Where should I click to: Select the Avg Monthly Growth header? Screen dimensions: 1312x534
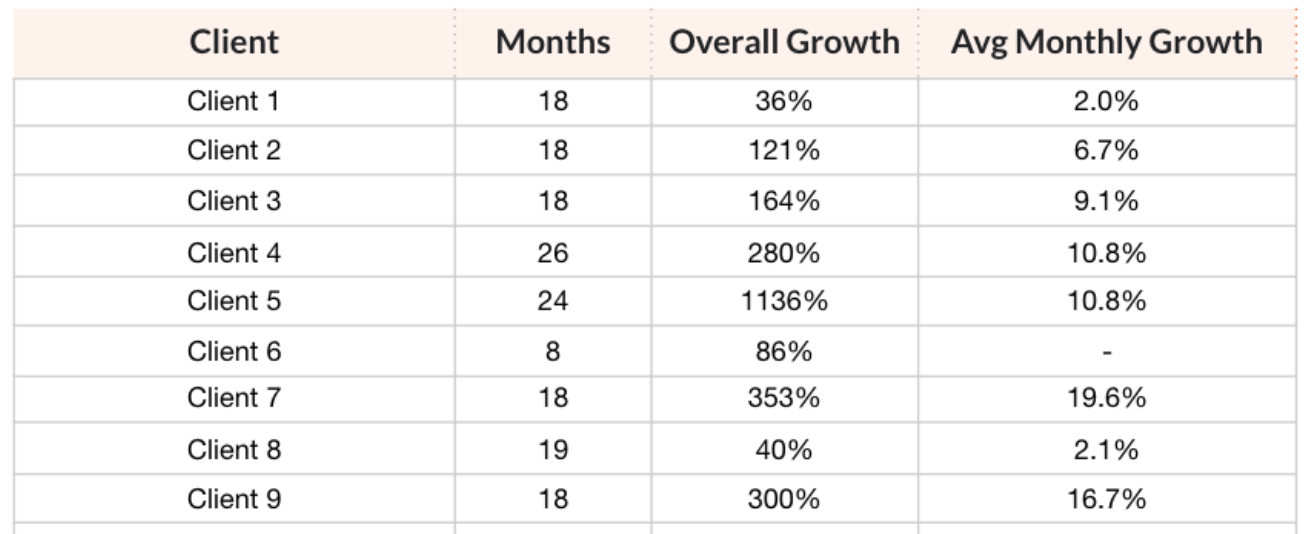point(1106,42)
